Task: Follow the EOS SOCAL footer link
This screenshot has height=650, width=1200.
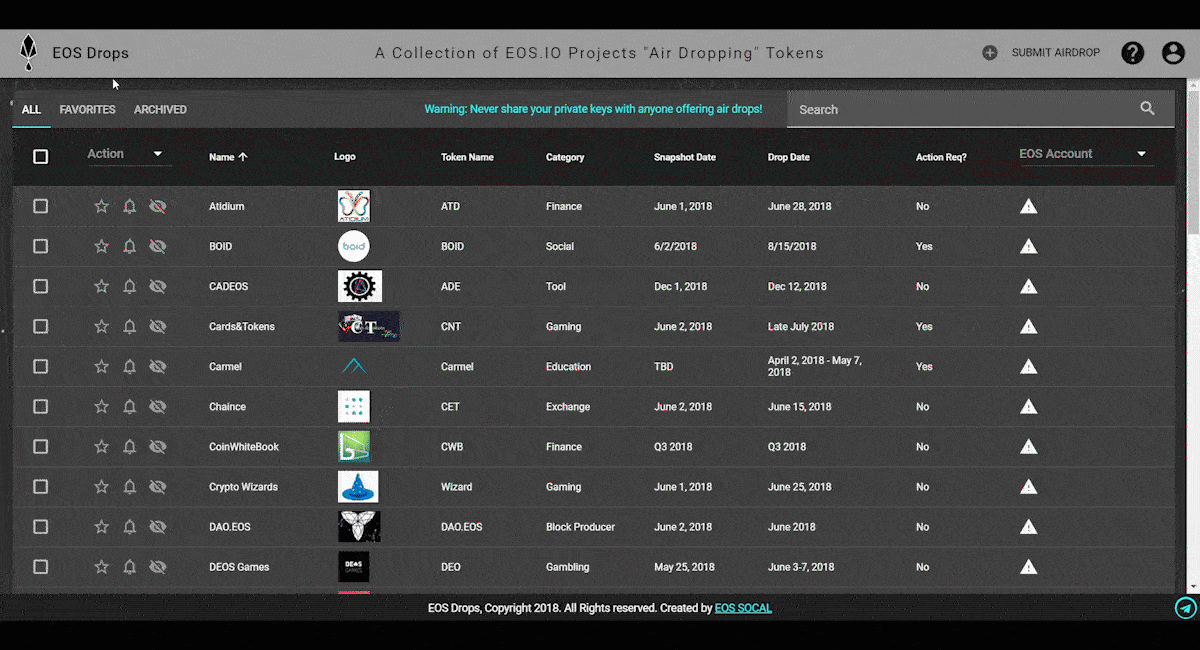Action: pyautogui.click(x=743, y=608)
